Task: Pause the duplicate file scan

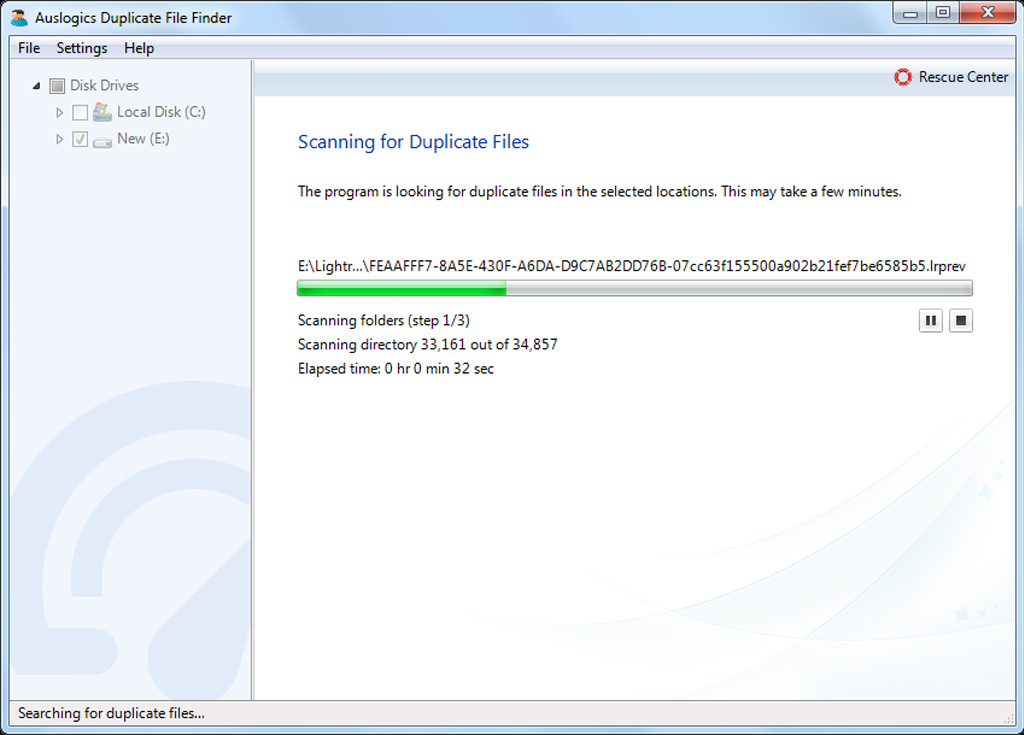Action: 931,321
